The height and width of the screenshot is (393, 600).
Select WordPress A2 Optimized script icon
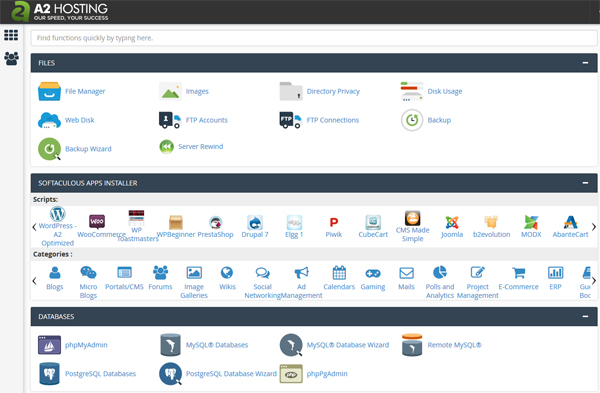(57, 214)
